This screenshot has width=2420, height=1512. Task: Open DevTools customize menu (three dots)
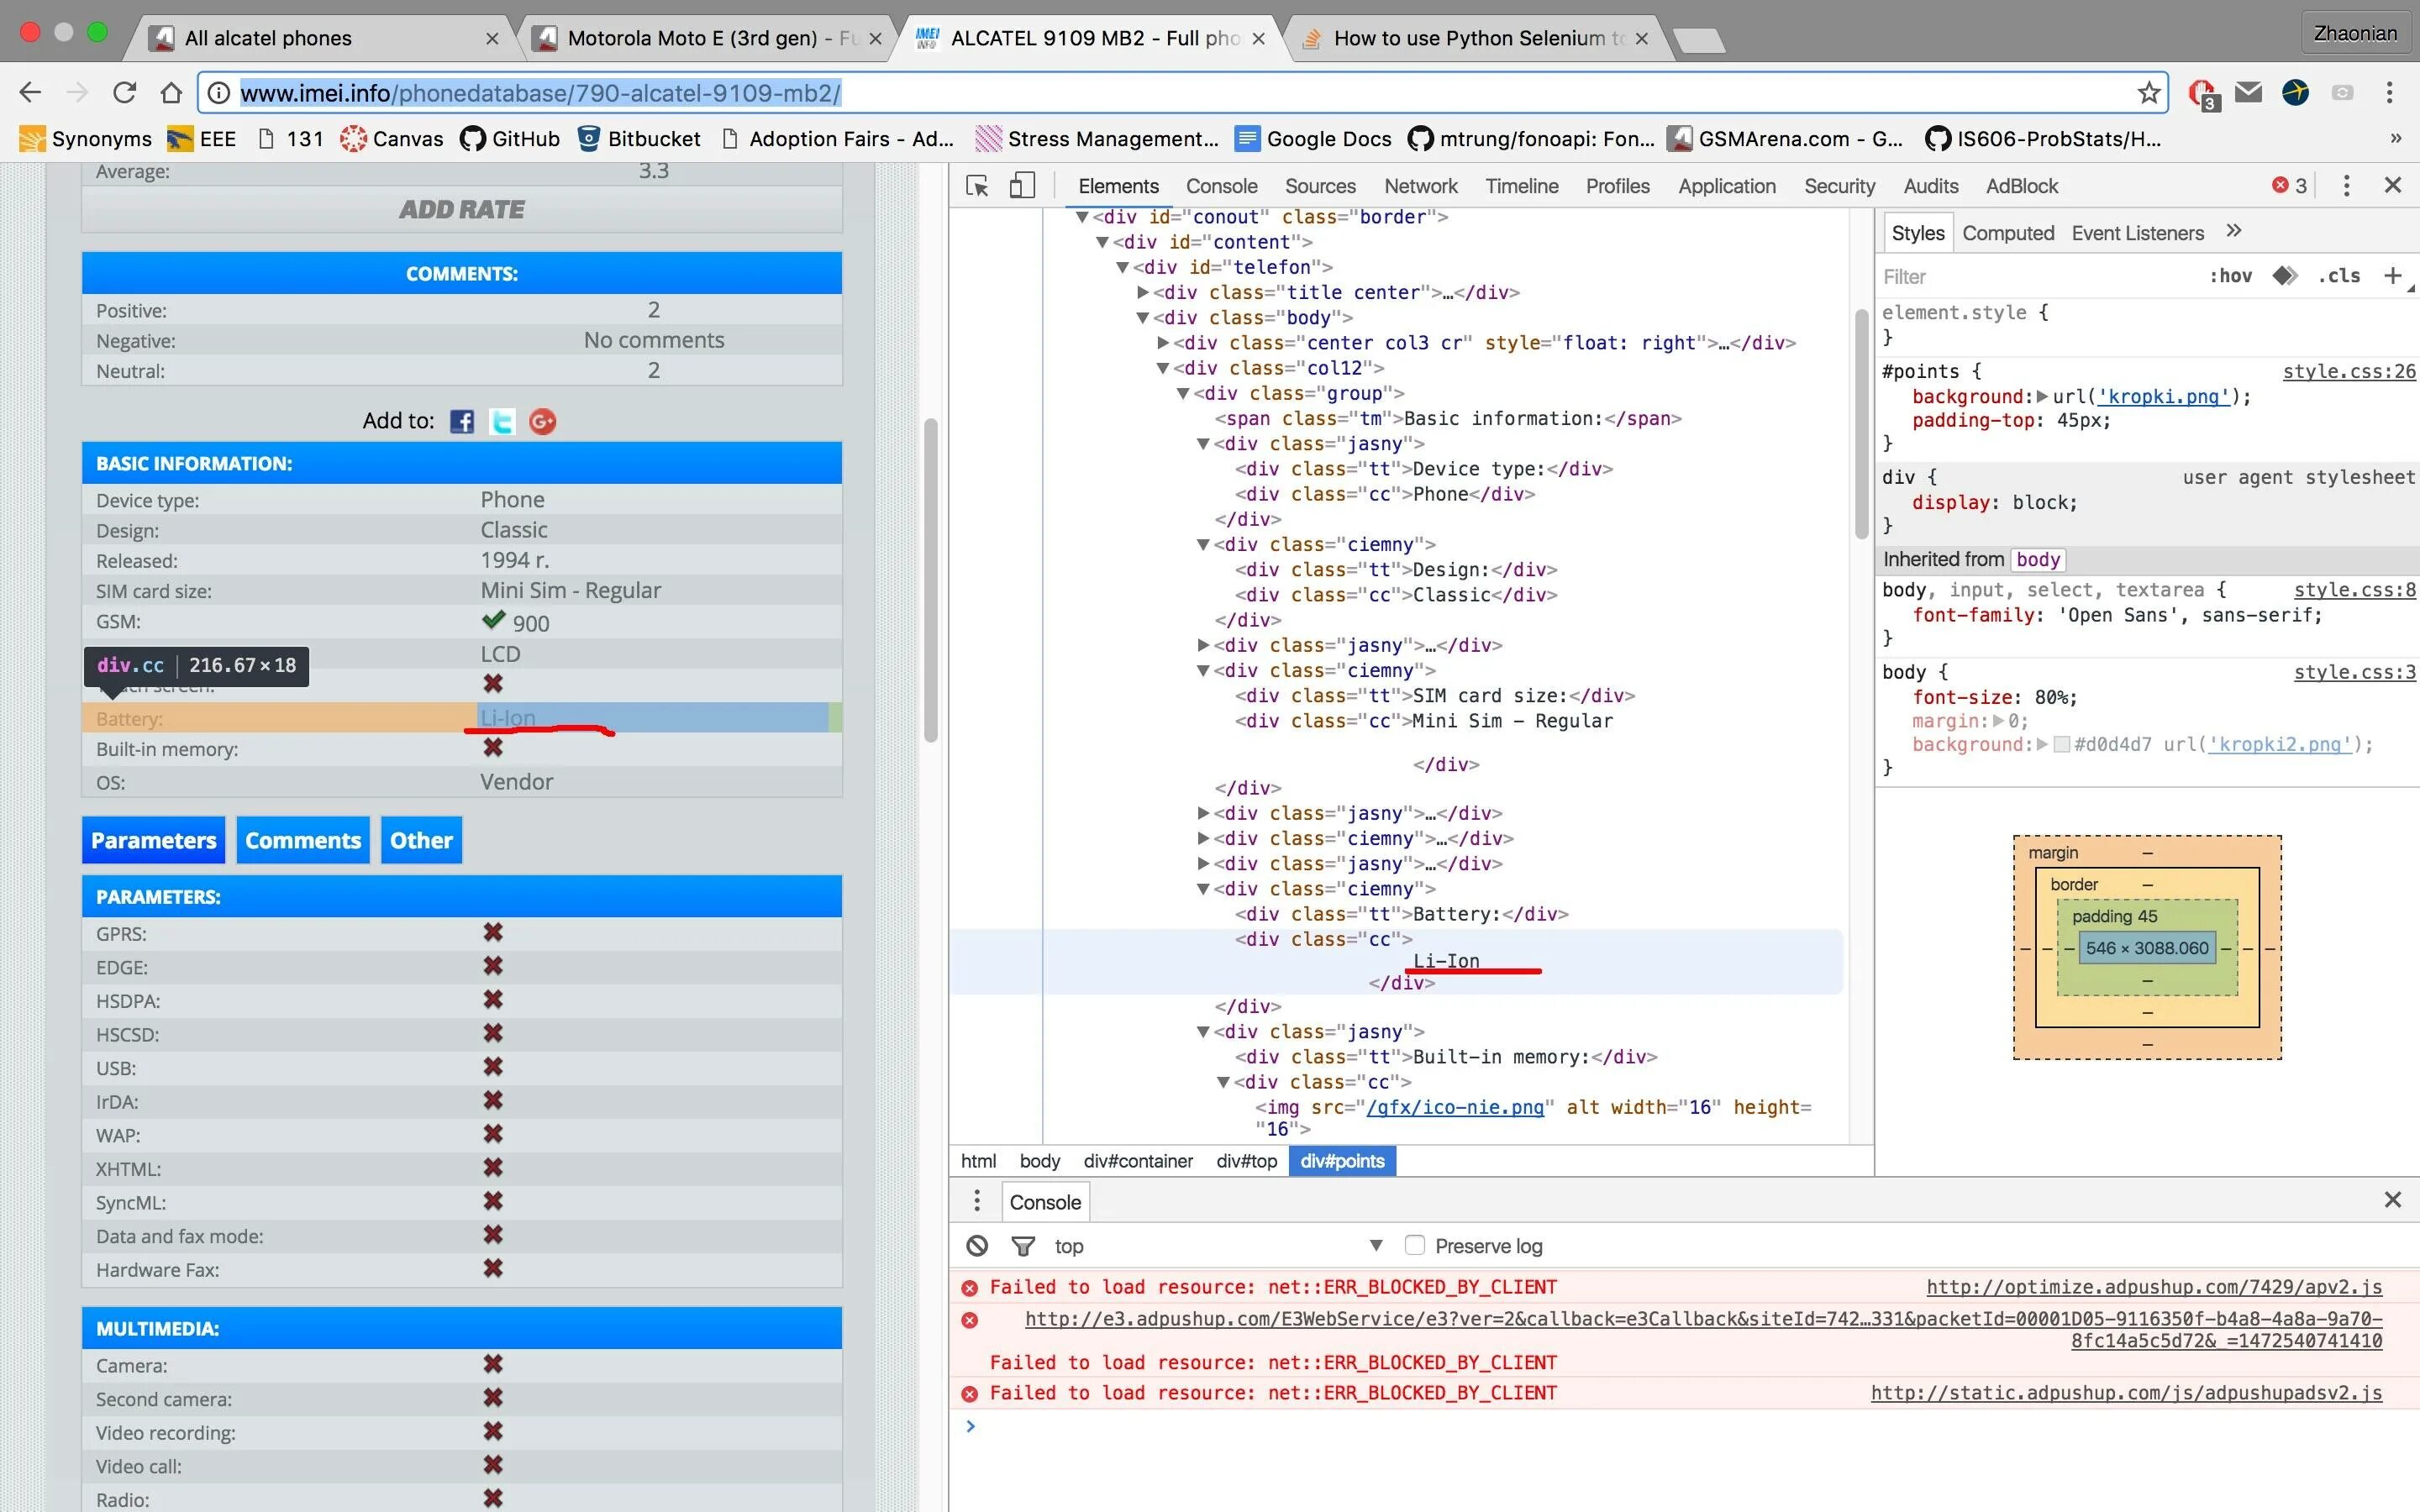(x=2346, y=186)
